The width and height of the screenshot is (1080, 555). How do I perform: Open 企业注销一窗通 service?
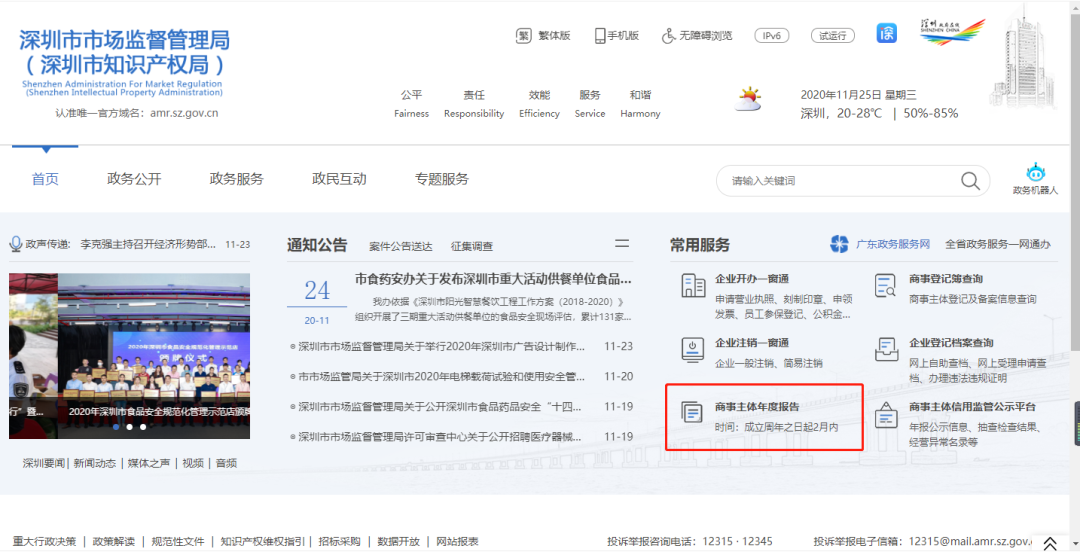pyautogui.click(x=751, y=342)
